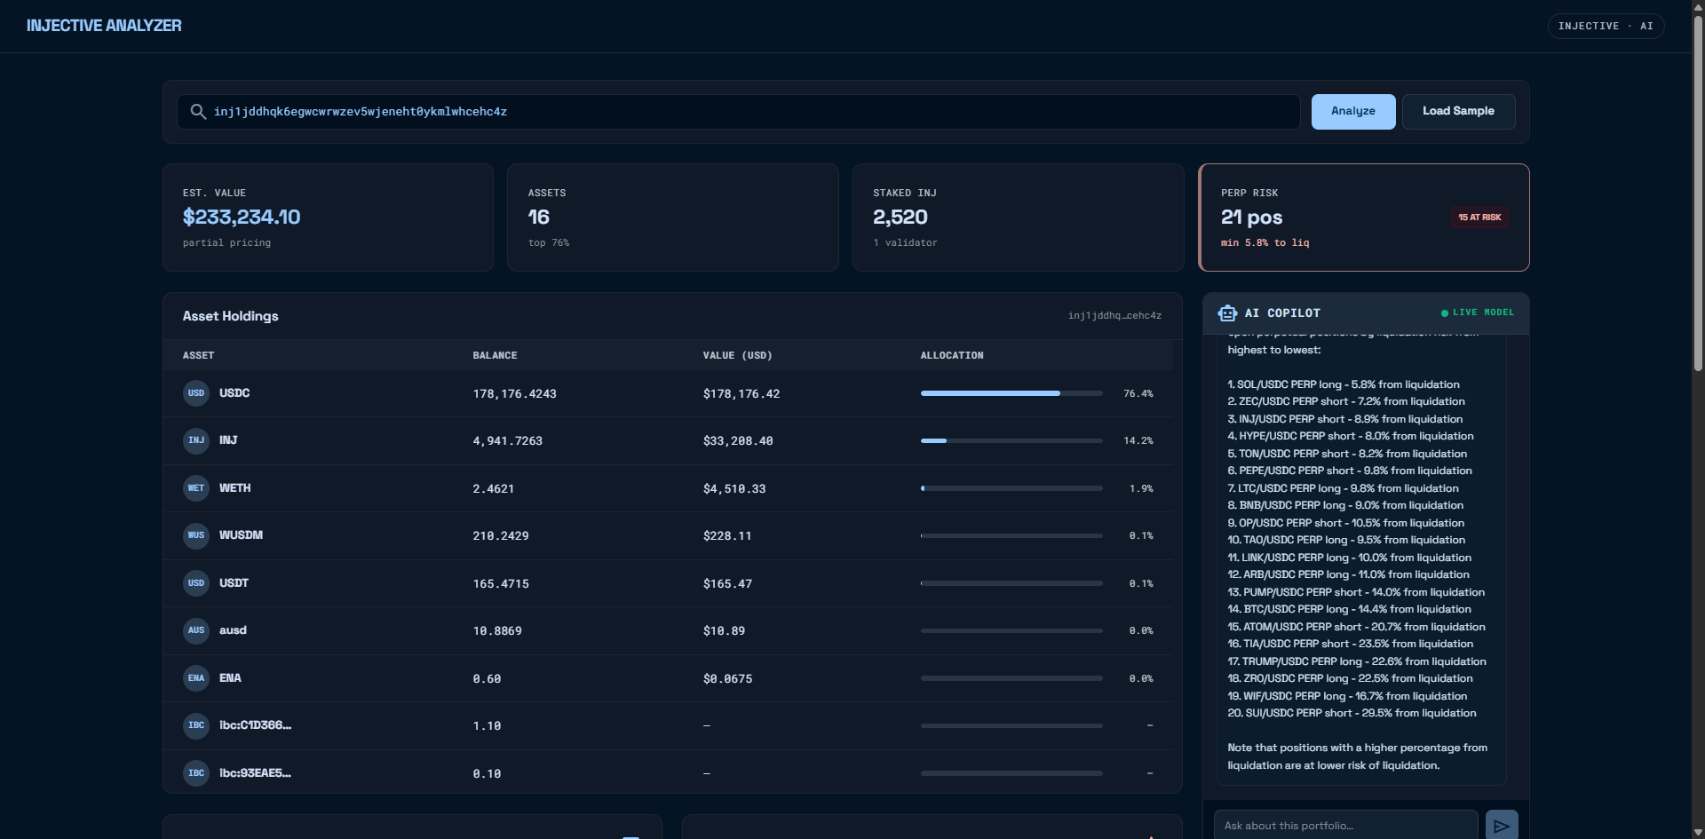The width and height of the screenshot is (1705, 839).
Task: Click the icon beside ibc:93EAE5...
Action: pos(196,773)
